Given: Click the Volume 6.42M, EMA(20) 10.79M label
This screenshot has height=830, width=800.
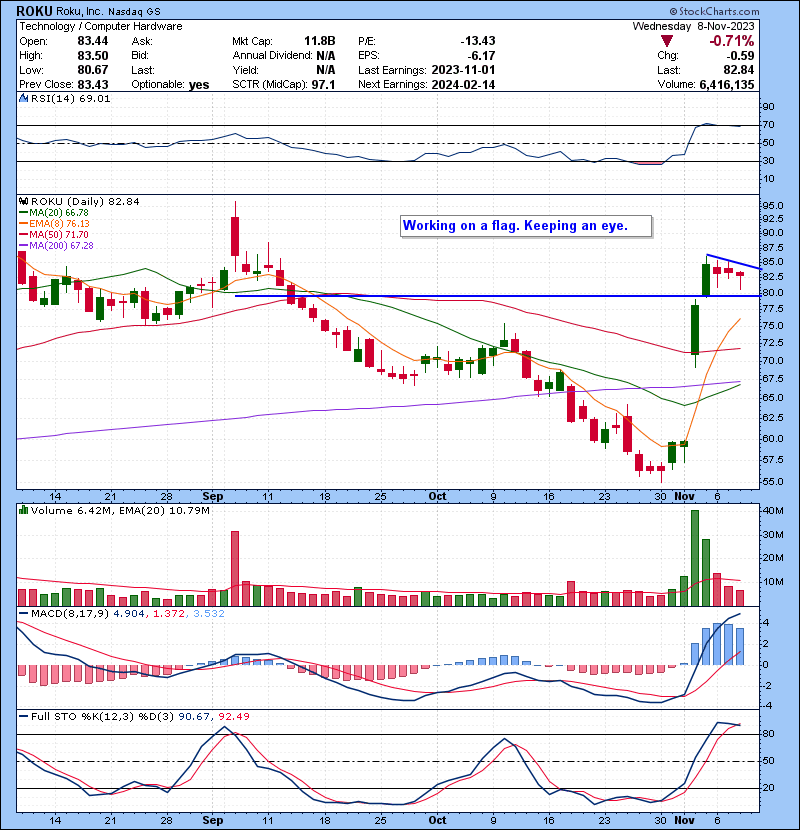Looking at the screenshot, I should click(120, 510).
